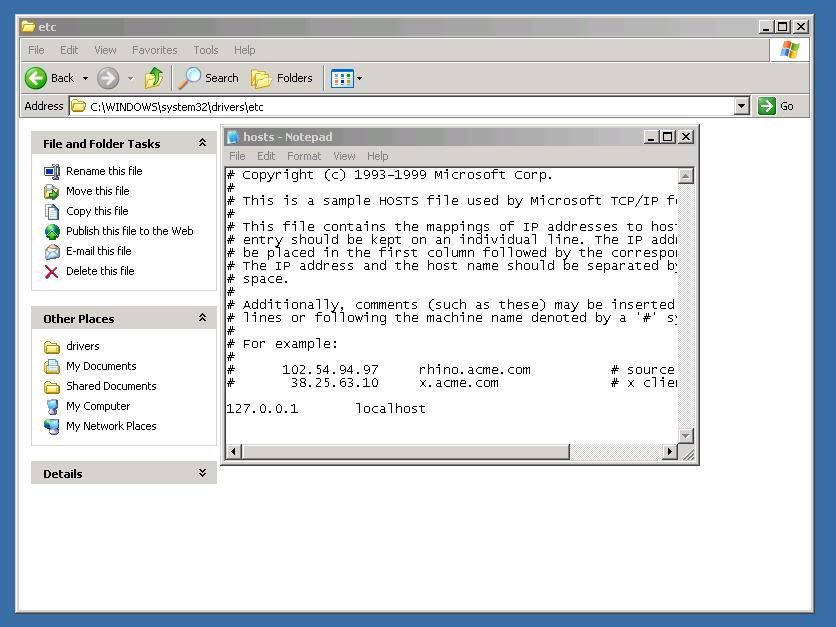Go up one folder level icon

(154, 78)
